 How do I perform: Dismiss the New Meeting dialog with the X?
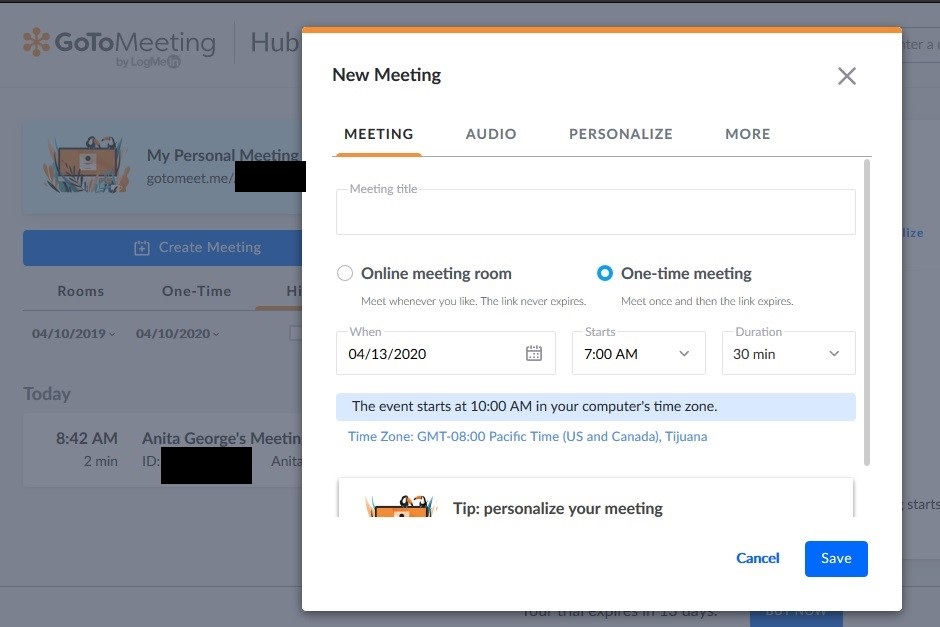(846, 76)
